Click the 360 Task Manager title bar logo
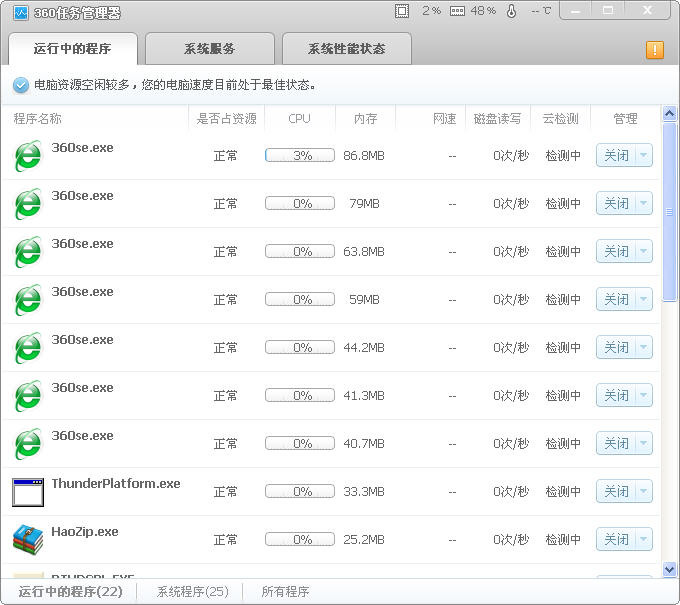Screen dimensions: 680x605 tap(20, 11)
